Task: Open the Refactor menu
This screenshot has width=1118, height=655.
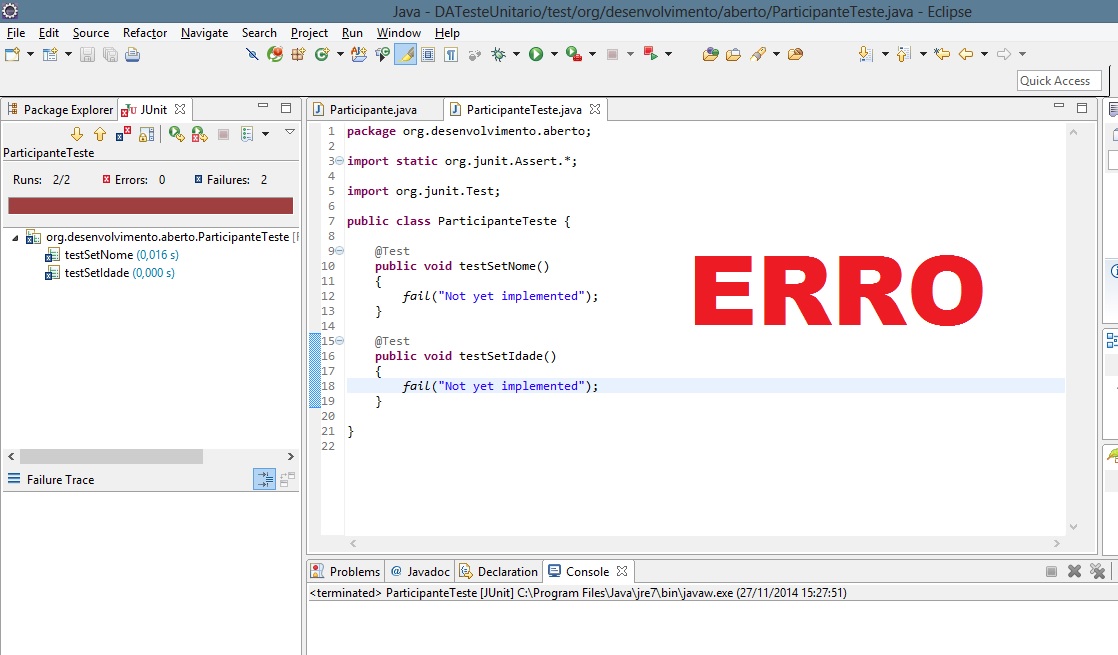Action: tap(145, 33)
